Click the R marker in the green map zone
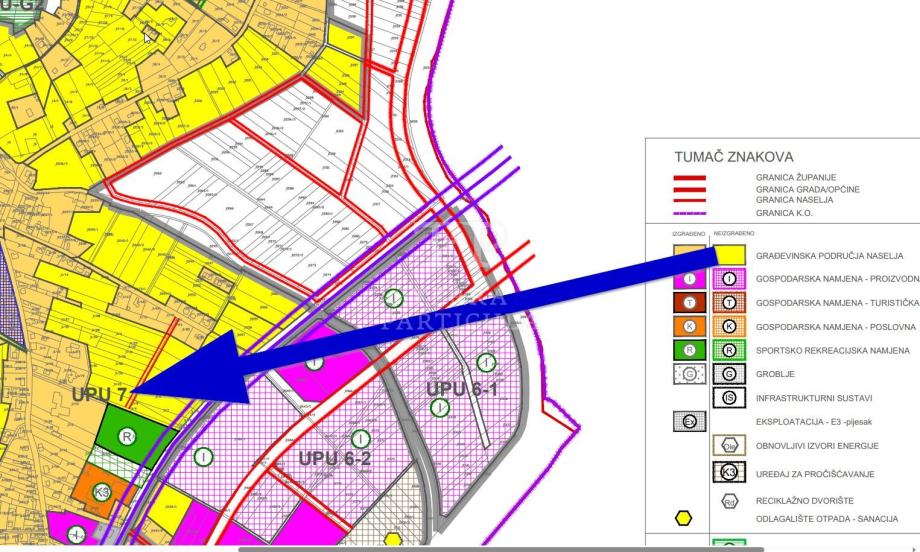This screenshot has width=920, height=552. (x=126, y=436)
